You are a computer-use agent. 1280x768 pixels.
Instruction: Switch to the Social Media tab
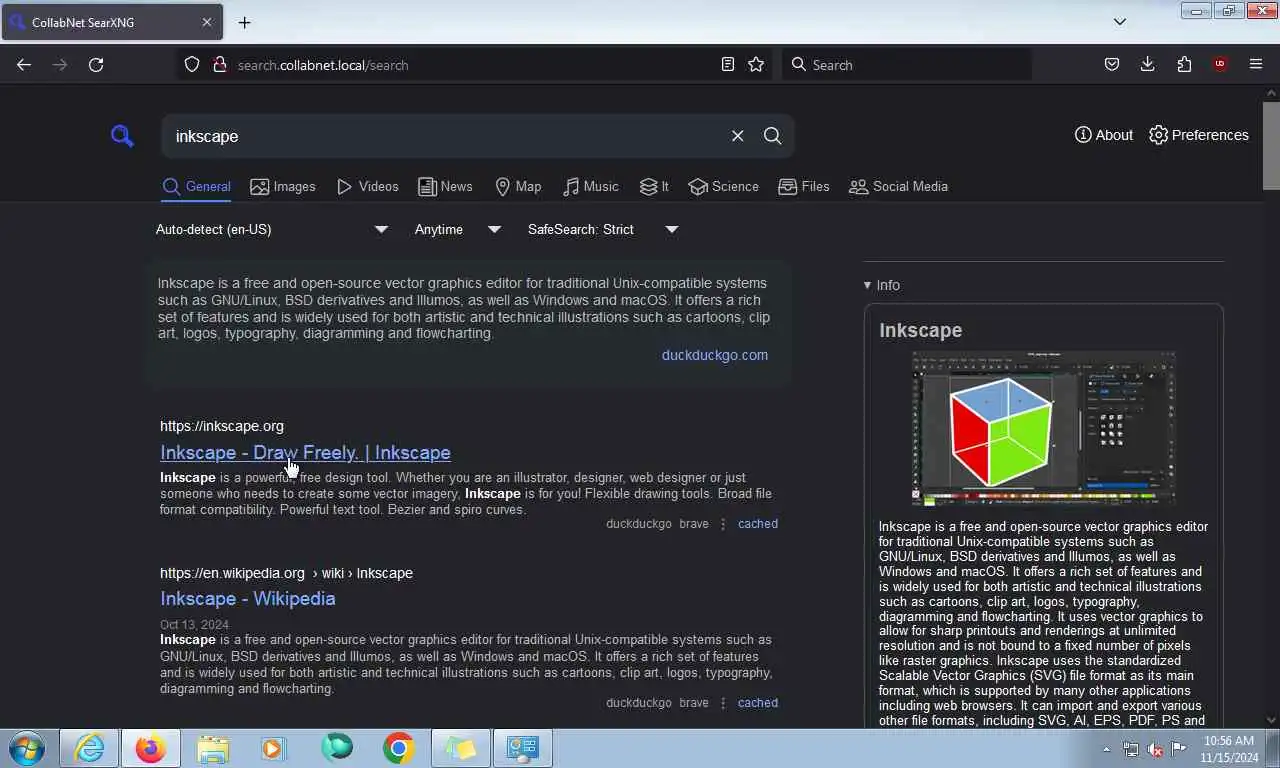[898, 187]
